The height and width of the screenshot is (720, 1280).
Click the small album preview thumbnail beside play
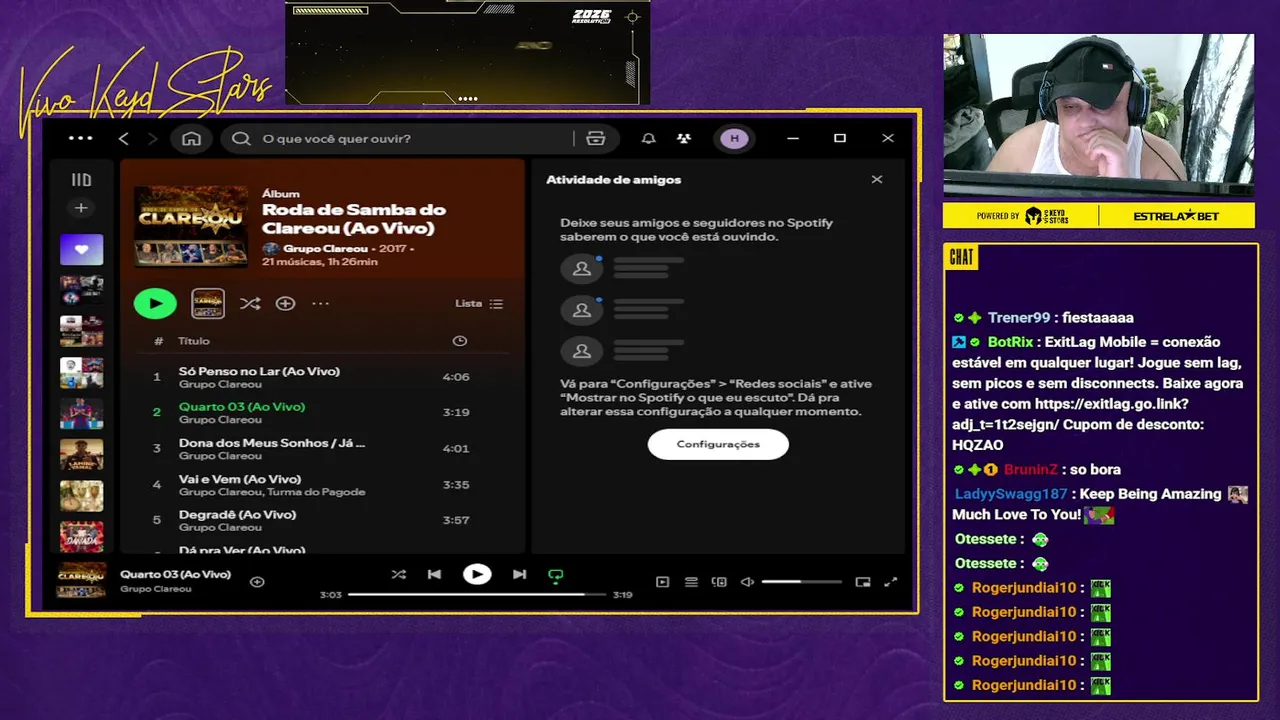pos(208,303)
